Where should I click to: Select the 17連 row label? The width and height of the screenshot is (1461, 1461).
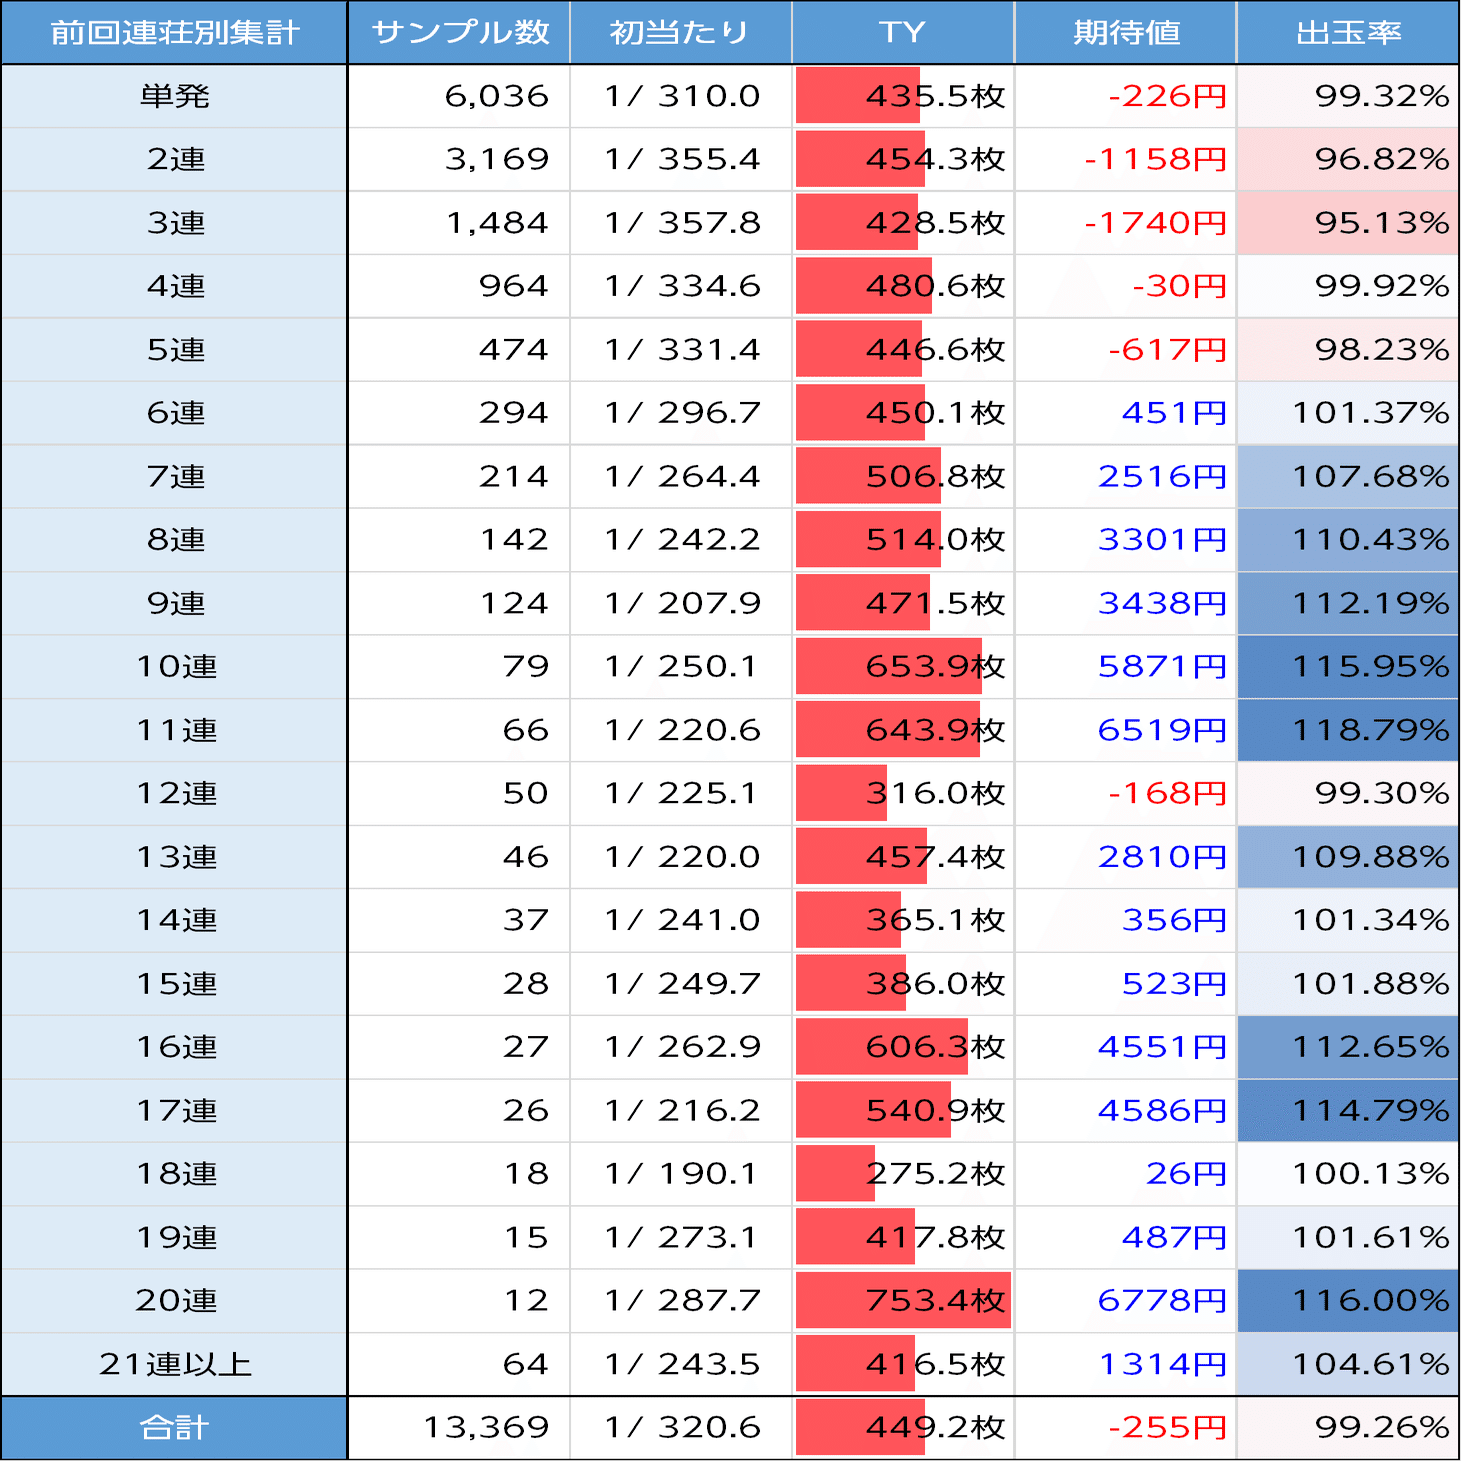tap(174, 1110)
